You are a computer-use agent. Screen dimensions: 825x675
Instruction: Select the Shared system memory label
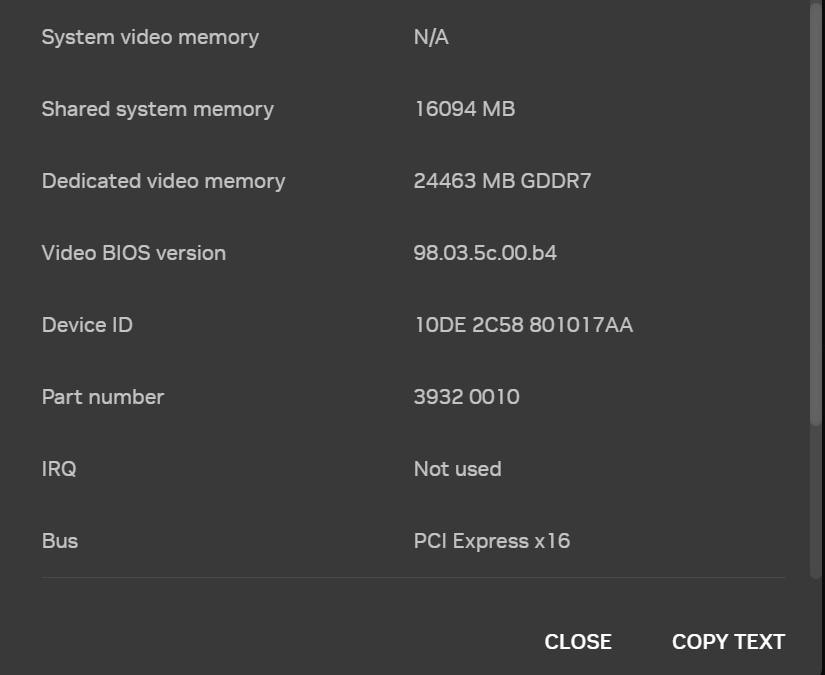point(157,109)
